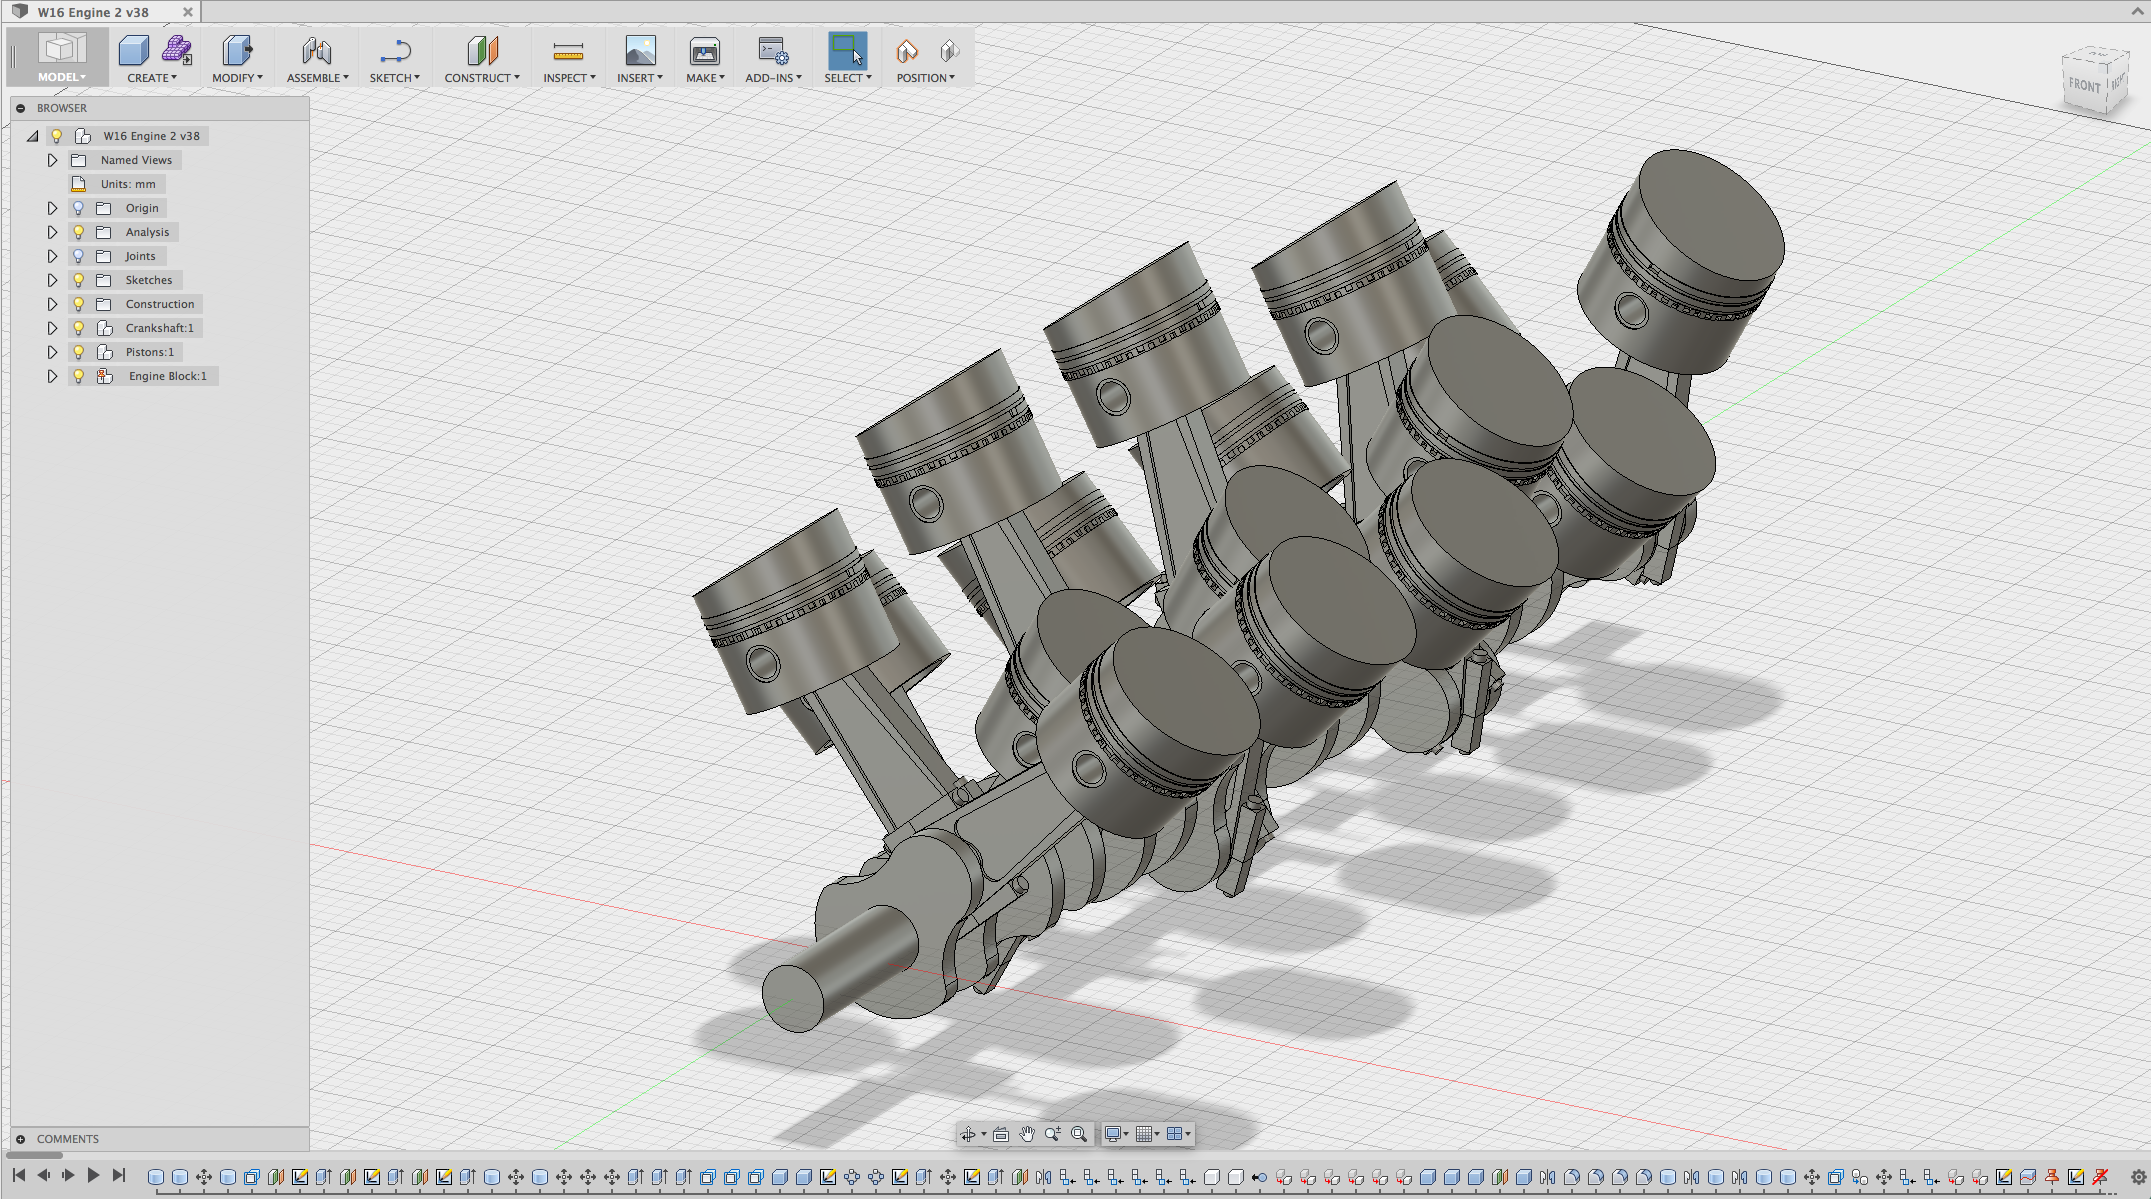2151x1199 pixels.
Task: Open the Grid and Snaps dropdown
Action: [x=1147, y=1134]
